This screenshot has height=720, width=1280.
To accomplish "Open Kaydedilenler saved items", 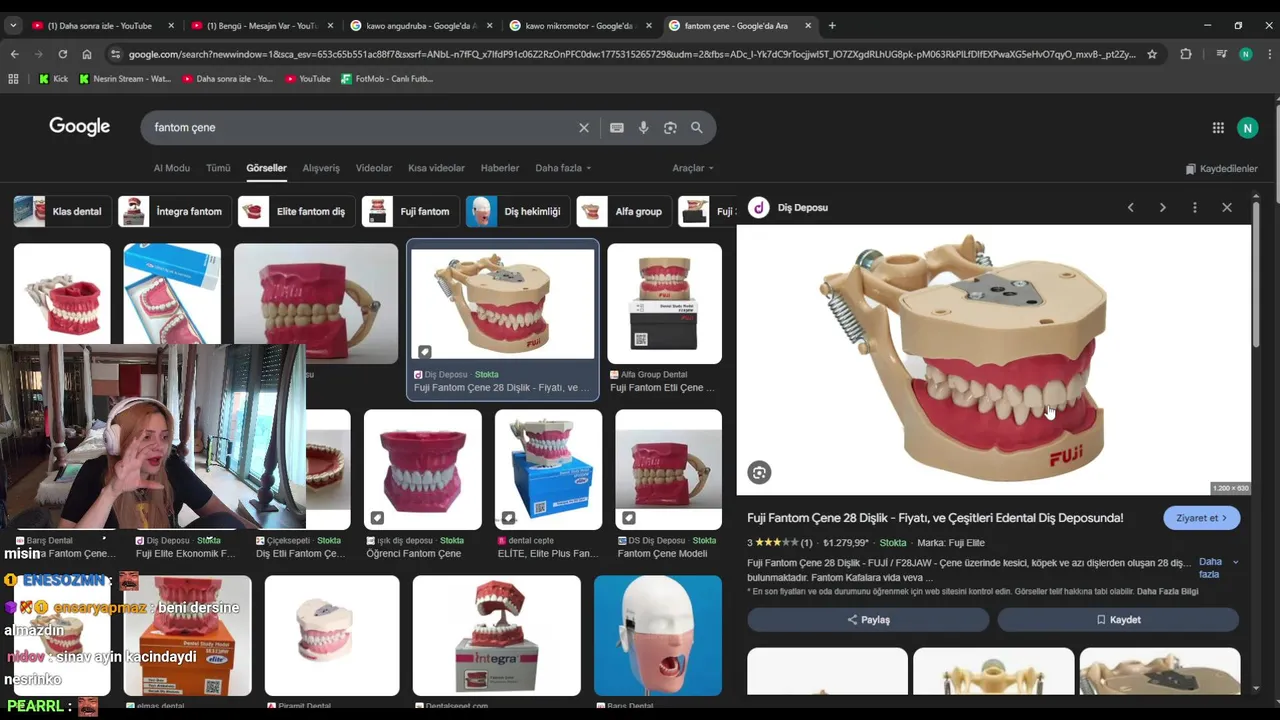I will point(1221,169).
